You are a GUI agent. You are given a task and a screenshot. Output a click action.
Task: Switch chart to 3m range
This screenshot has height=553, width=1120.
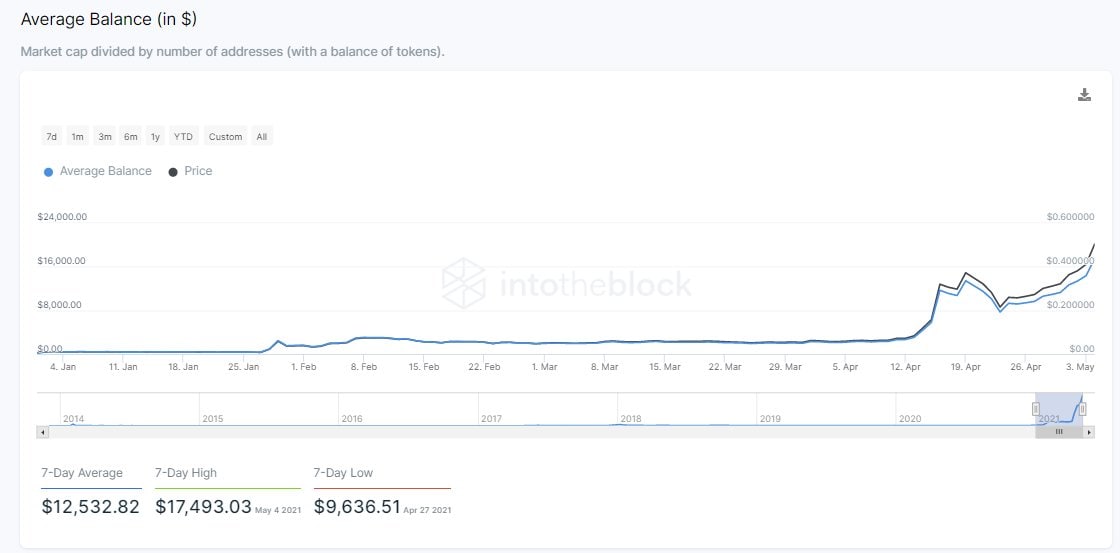click(105, 137)
